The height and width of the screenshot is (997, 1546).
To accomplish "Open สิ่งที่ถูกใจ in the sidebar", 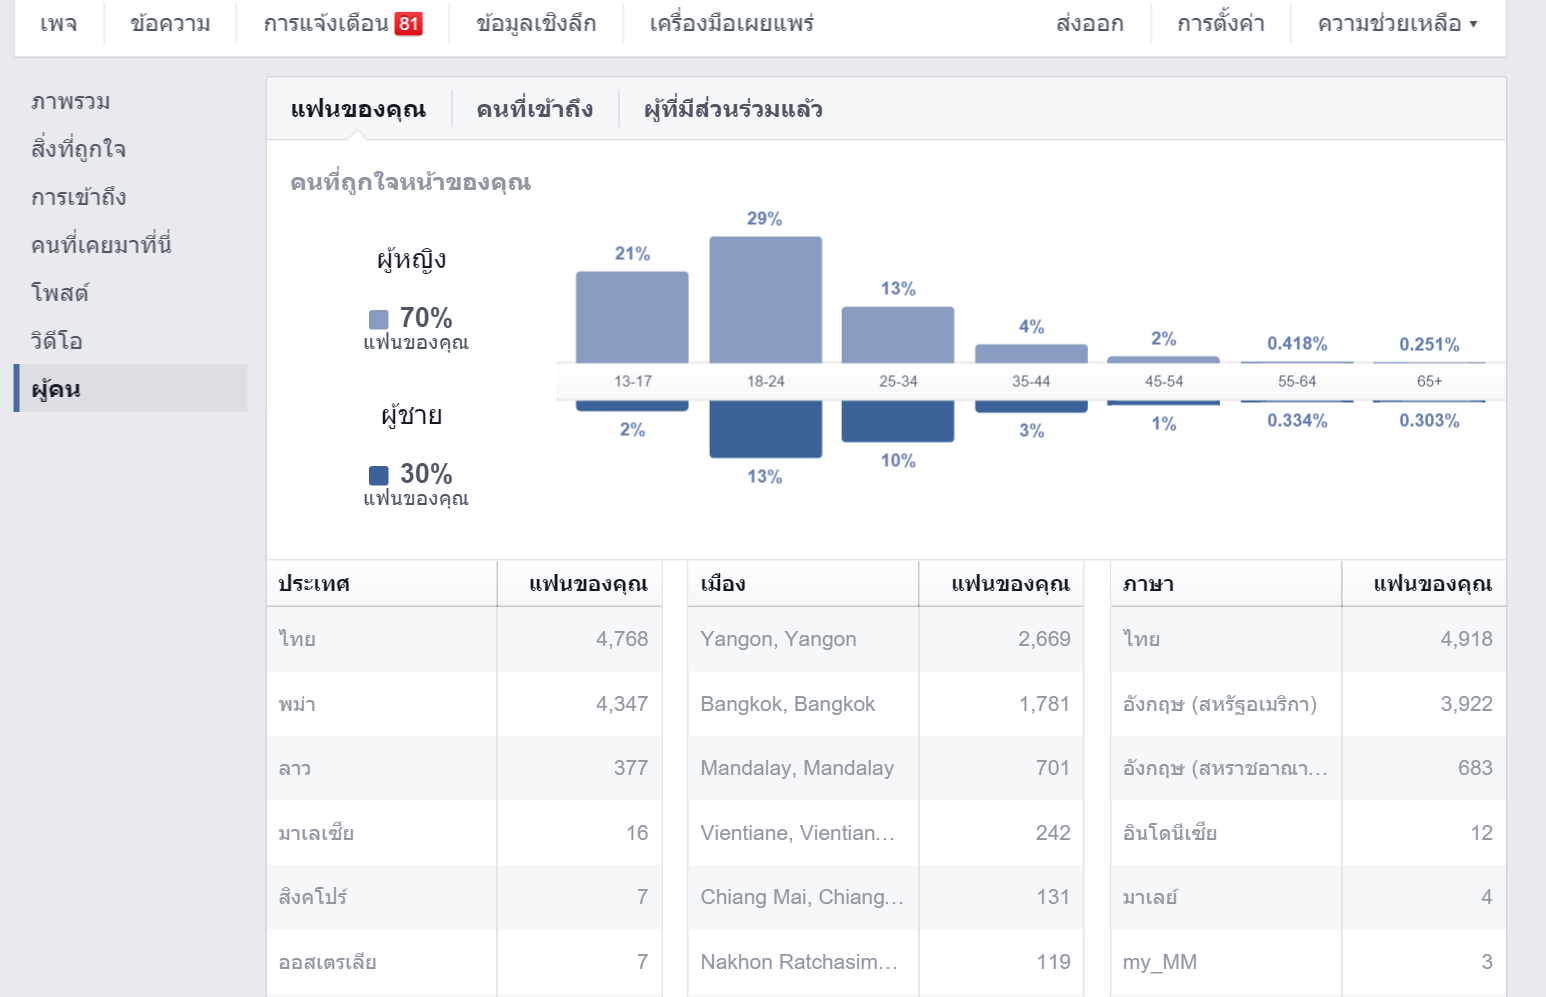I will tap(78, 149).
